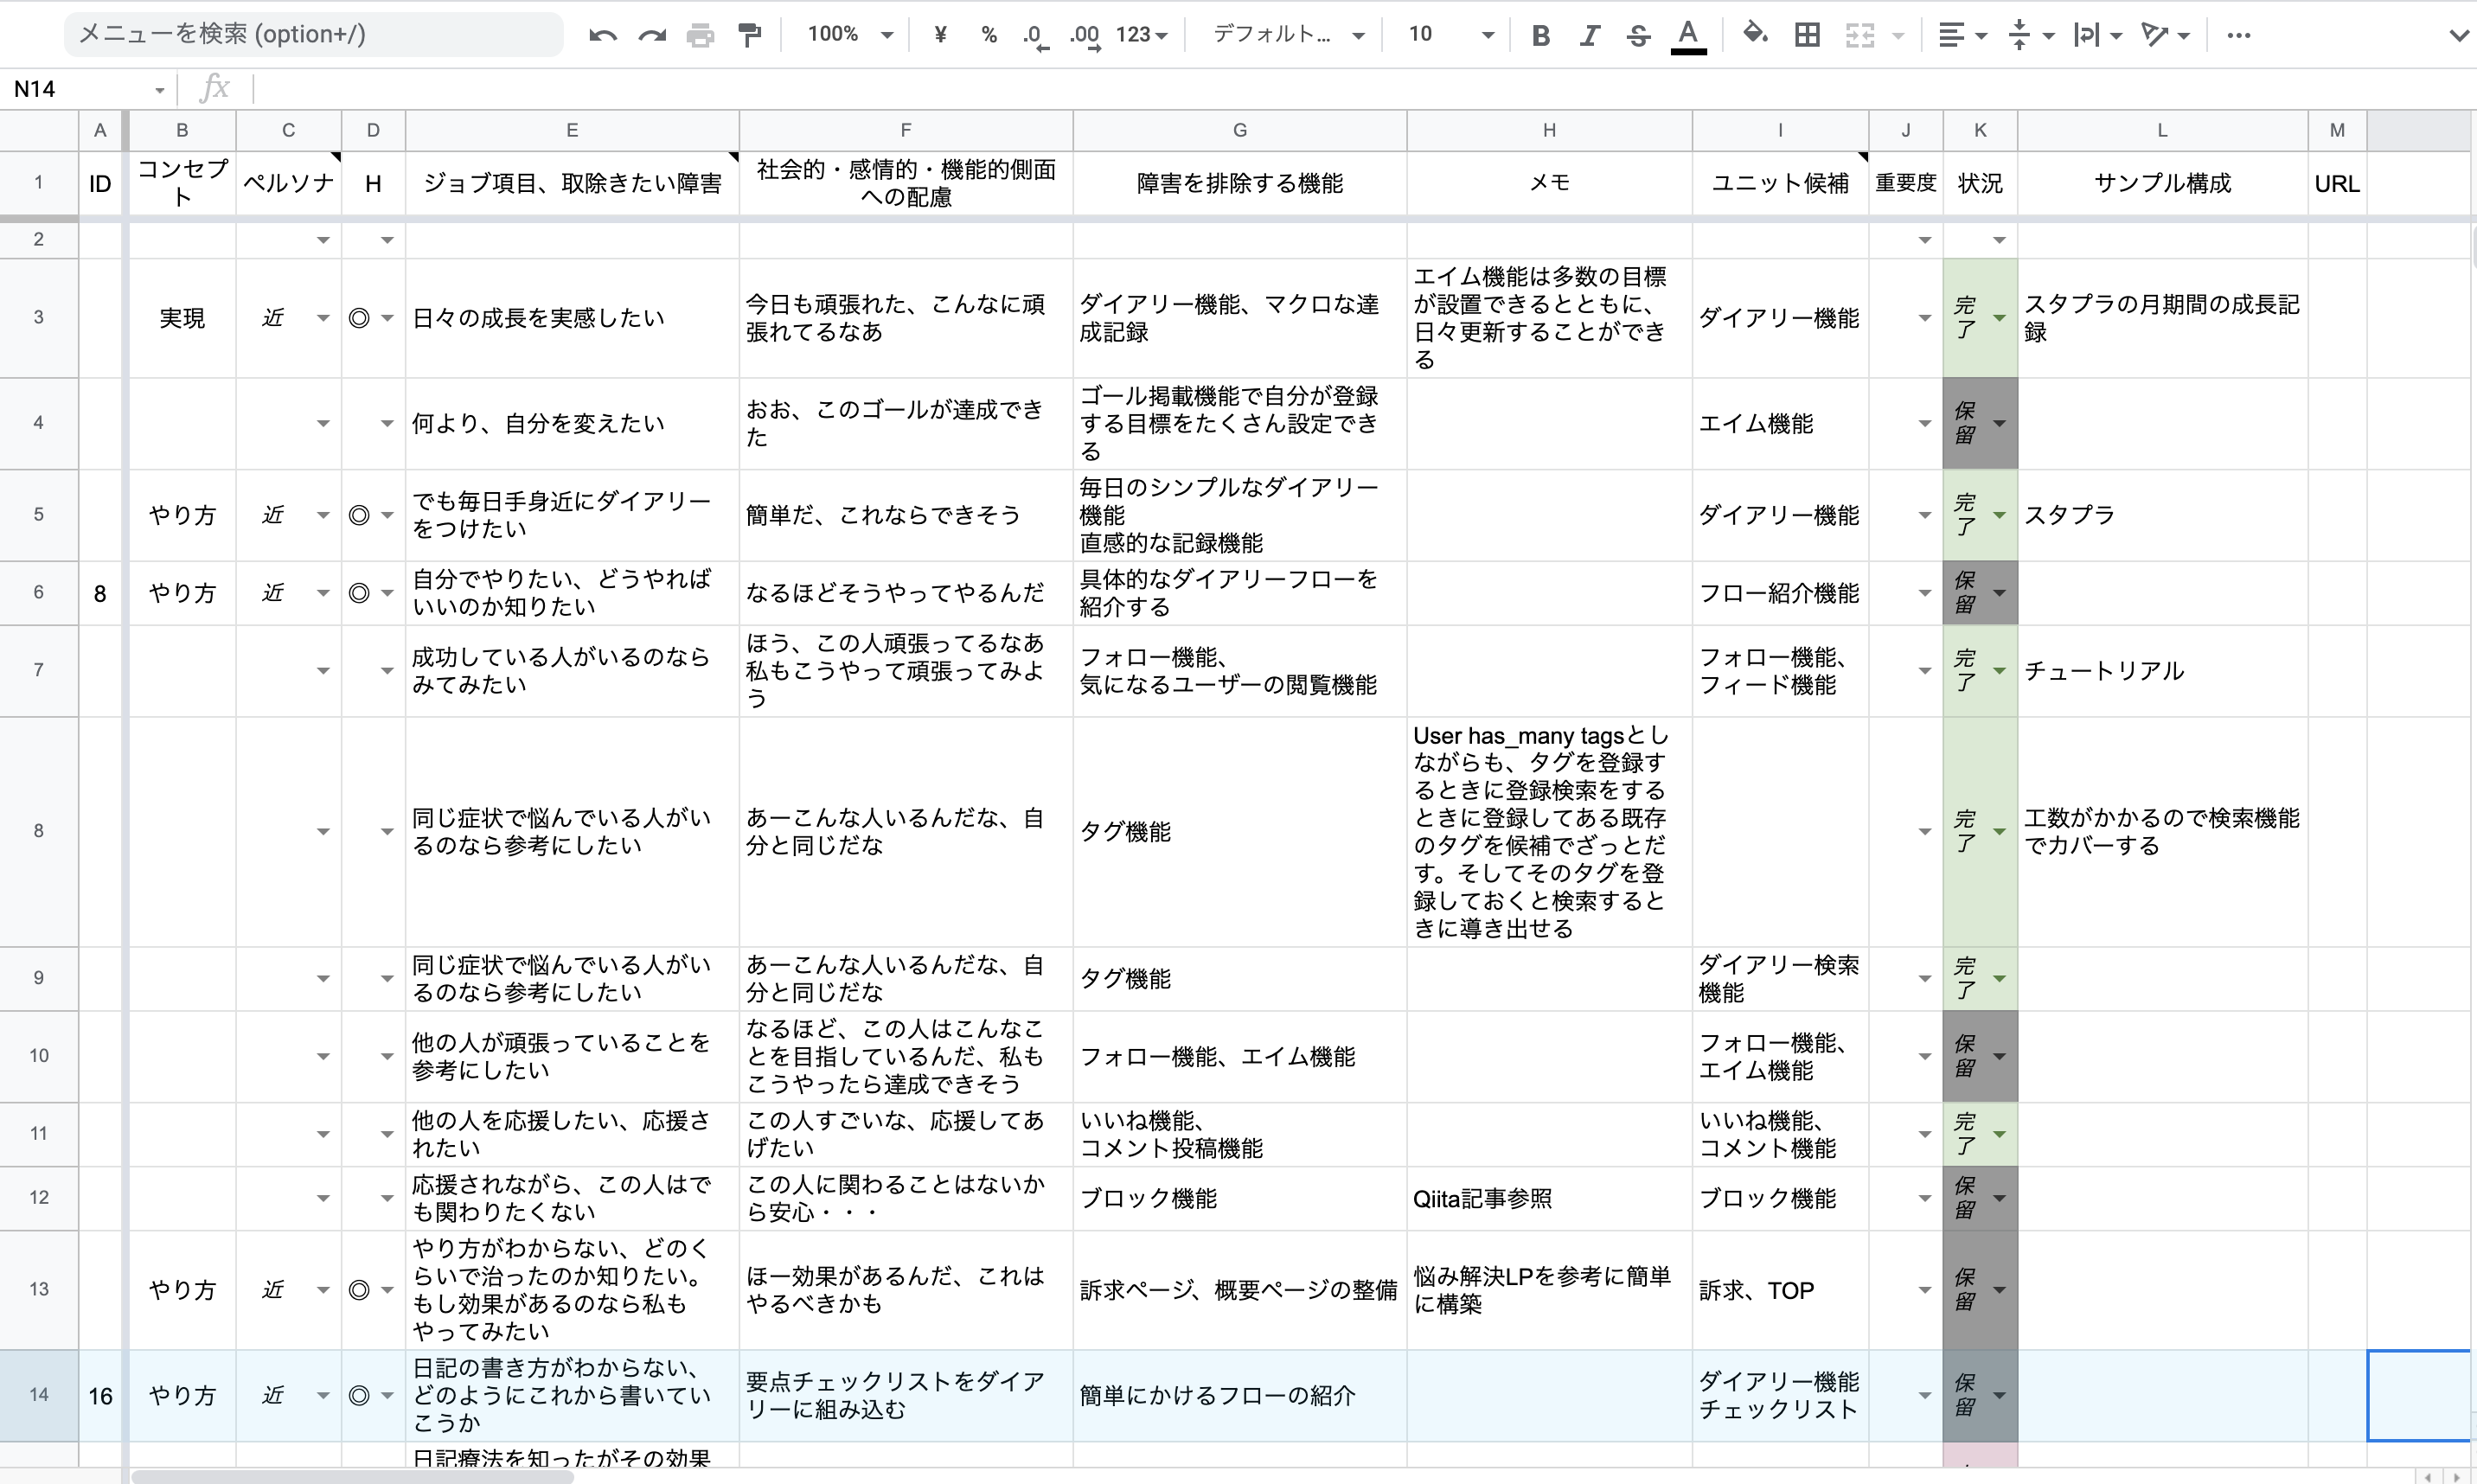The width and height of the screenshot is (2477, 1484).
Task: Format as percent icon
Action: pos(988,35)
